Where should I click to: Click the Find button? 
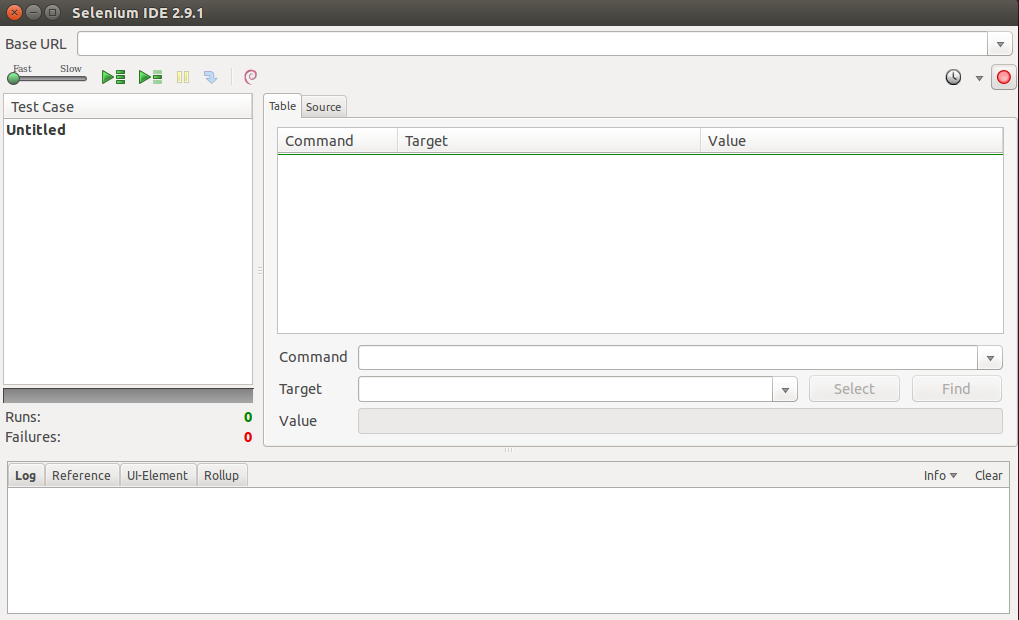[x=956, y=389]
